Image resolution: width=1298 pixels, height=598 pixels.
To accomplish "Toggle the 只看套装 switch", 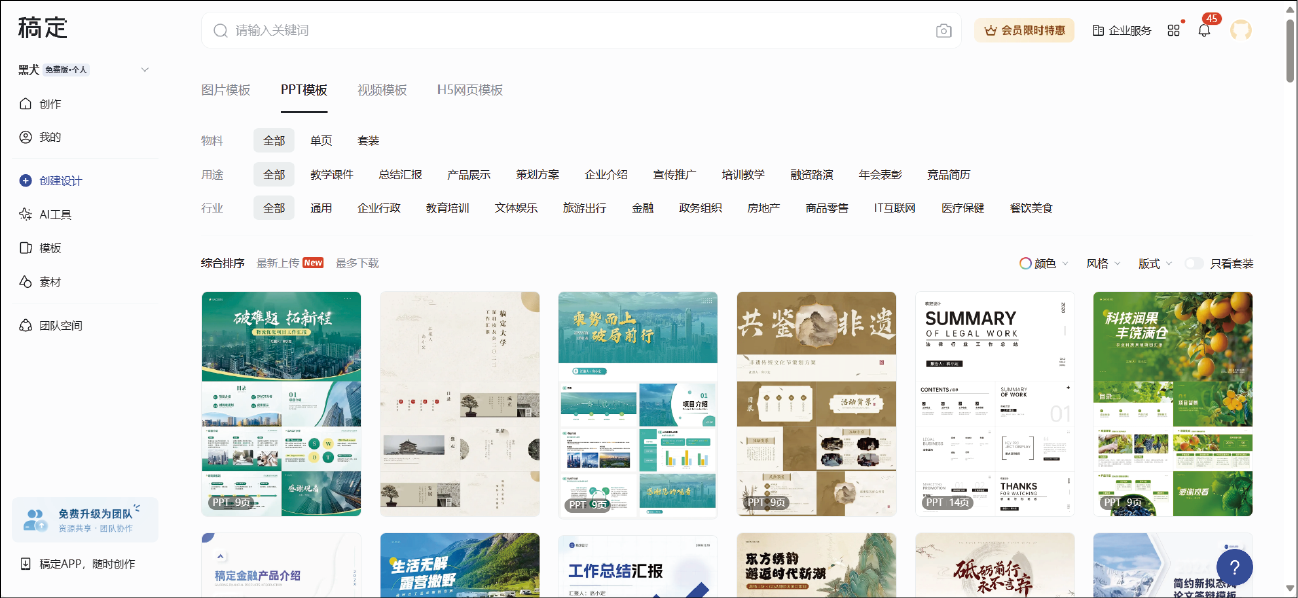I will pyautogui.click(x=1193, y=264).
